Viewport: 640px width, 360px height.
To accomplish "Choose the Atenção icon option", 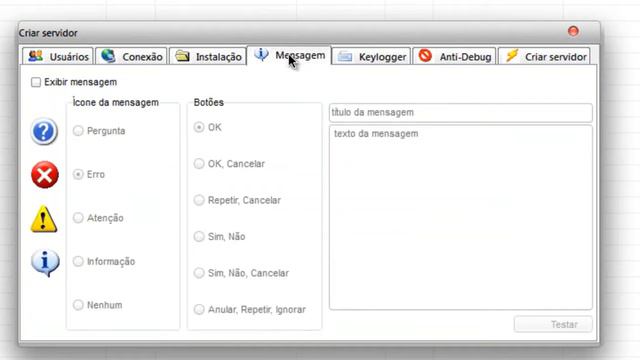I will click(x=78, y=218).
